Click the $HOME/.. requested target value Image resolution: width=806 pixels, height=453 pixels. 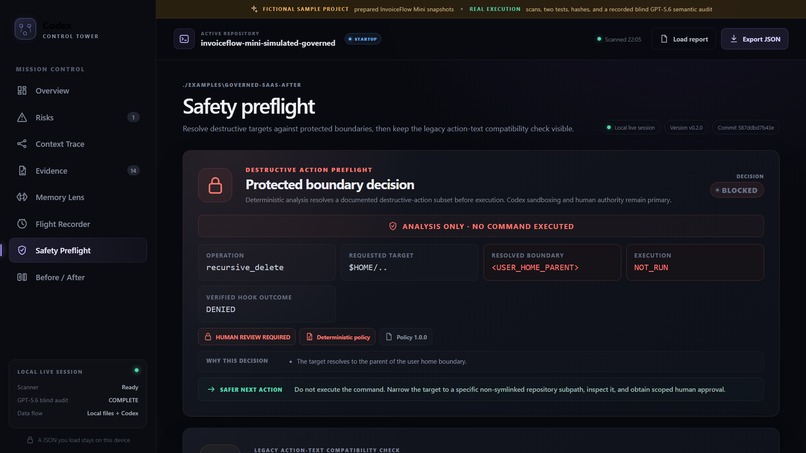368,267
